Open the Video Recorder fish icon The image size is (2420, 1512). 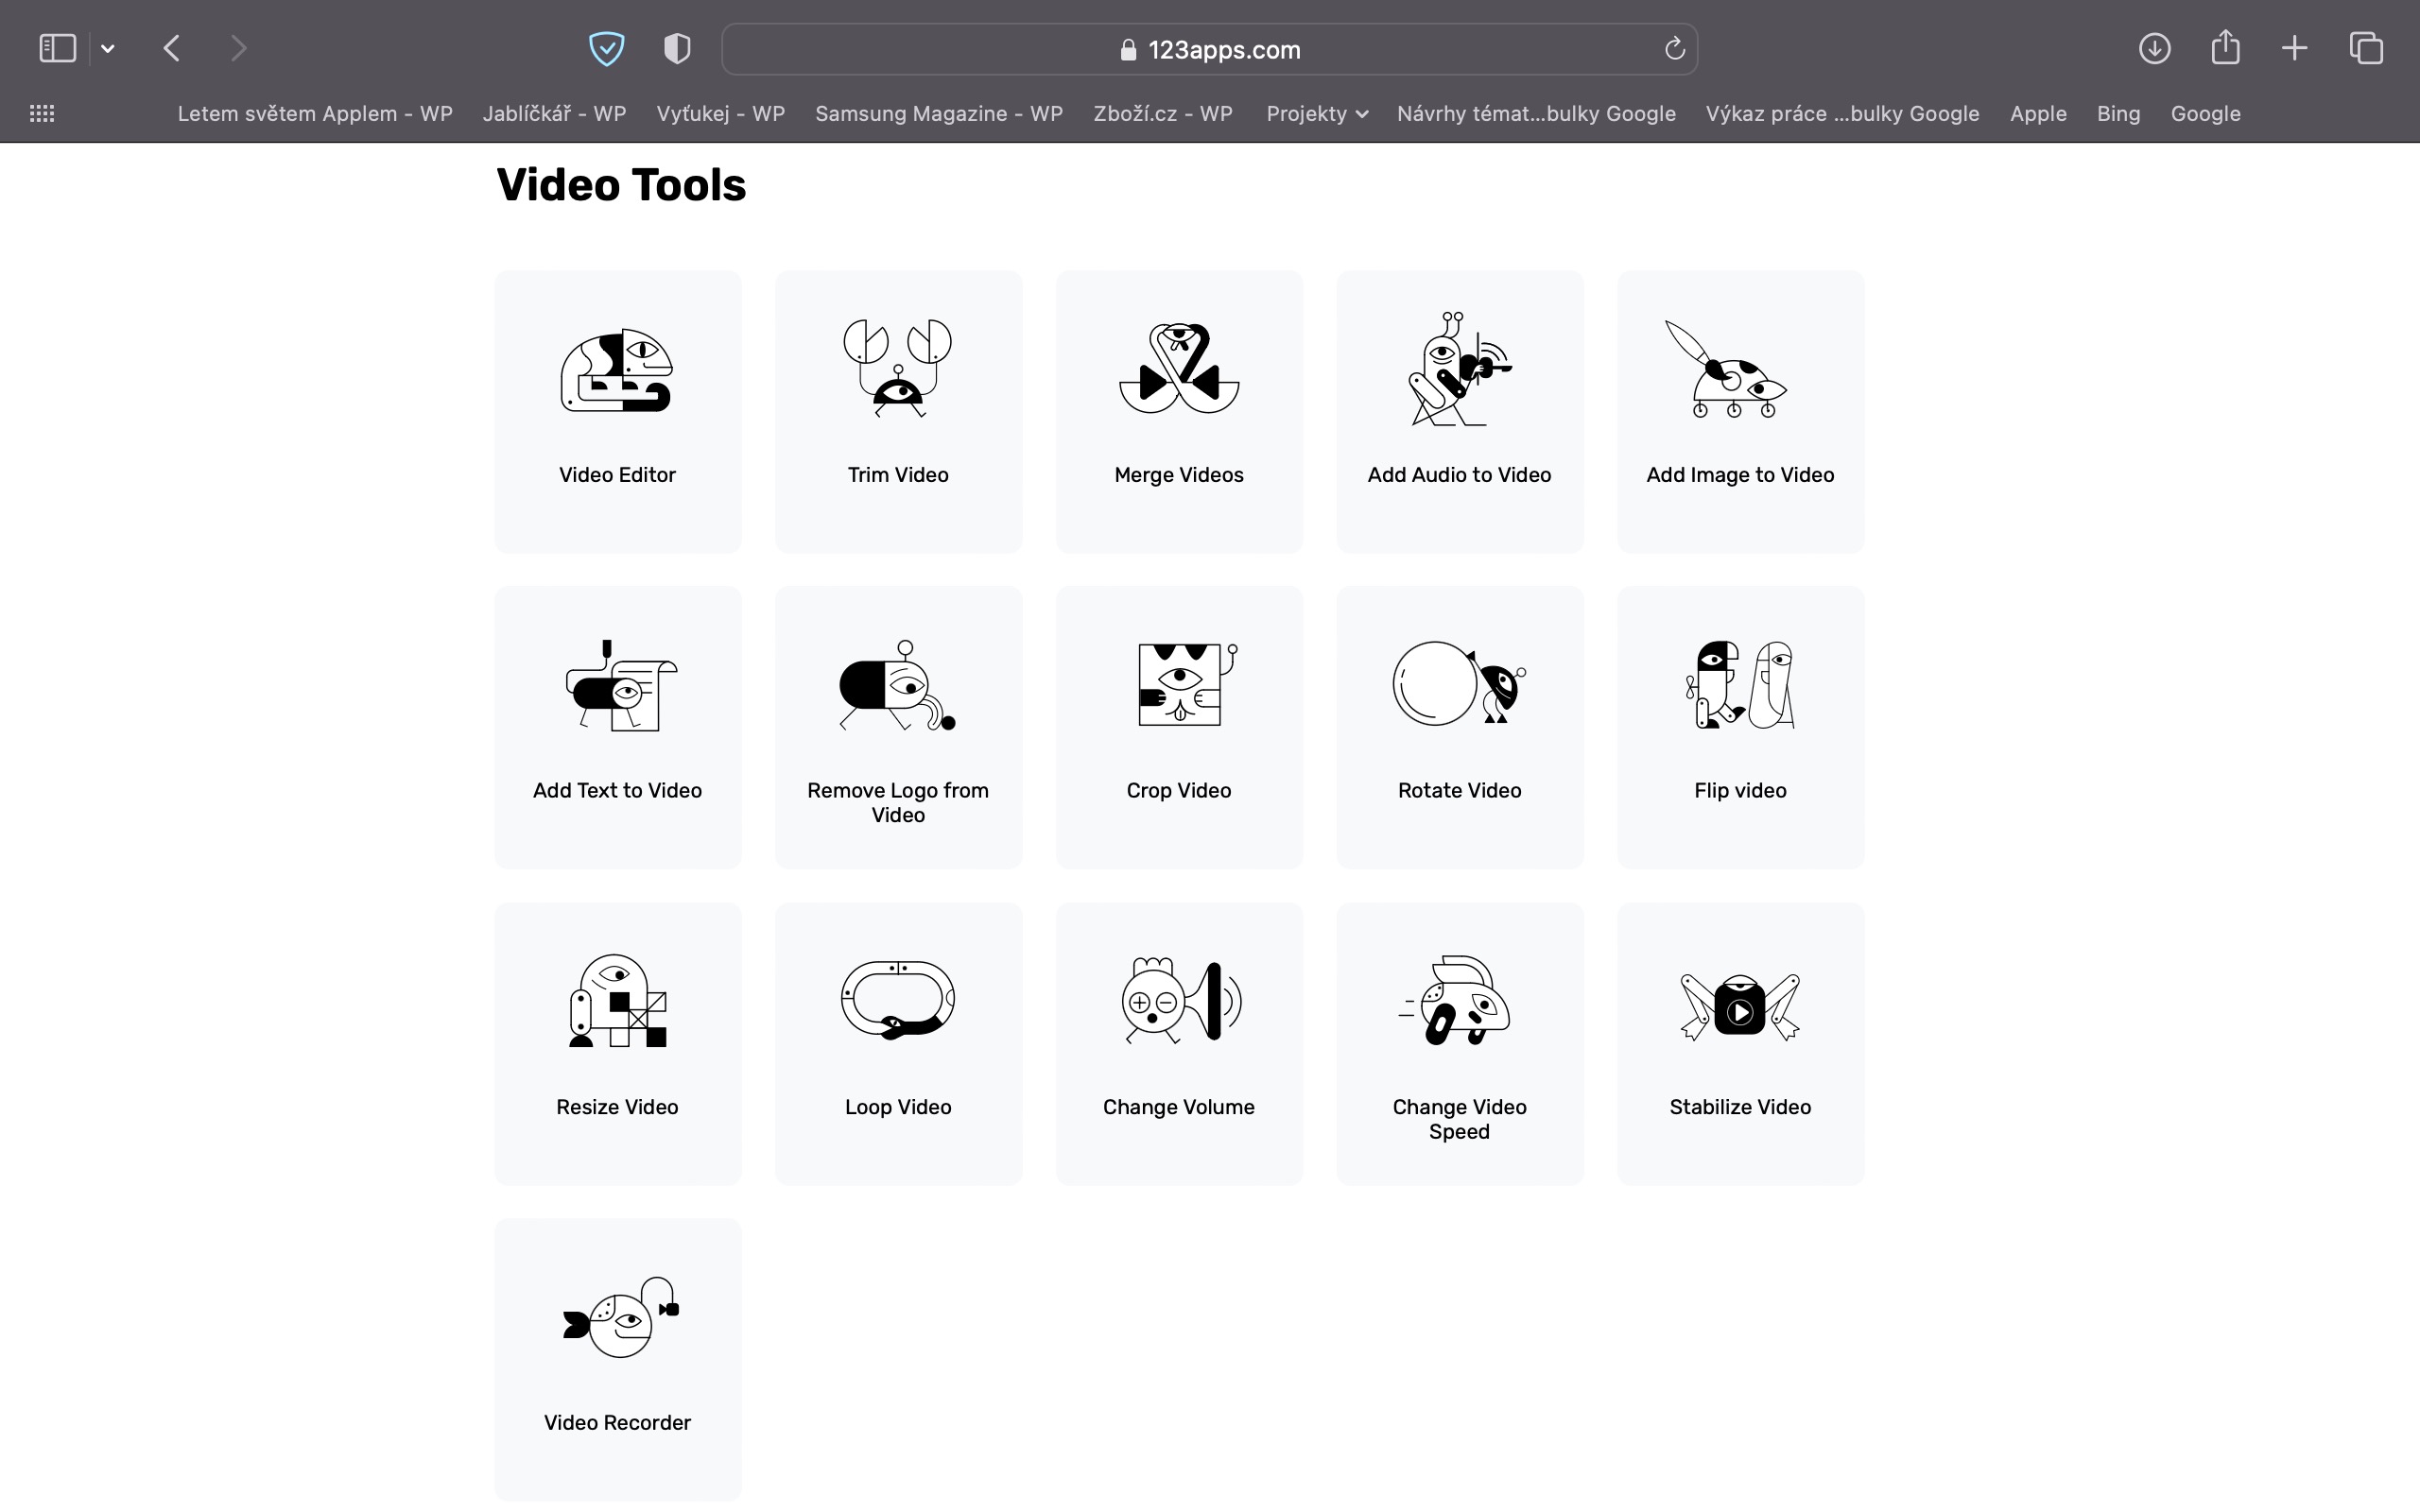(x=620, y=1318)
